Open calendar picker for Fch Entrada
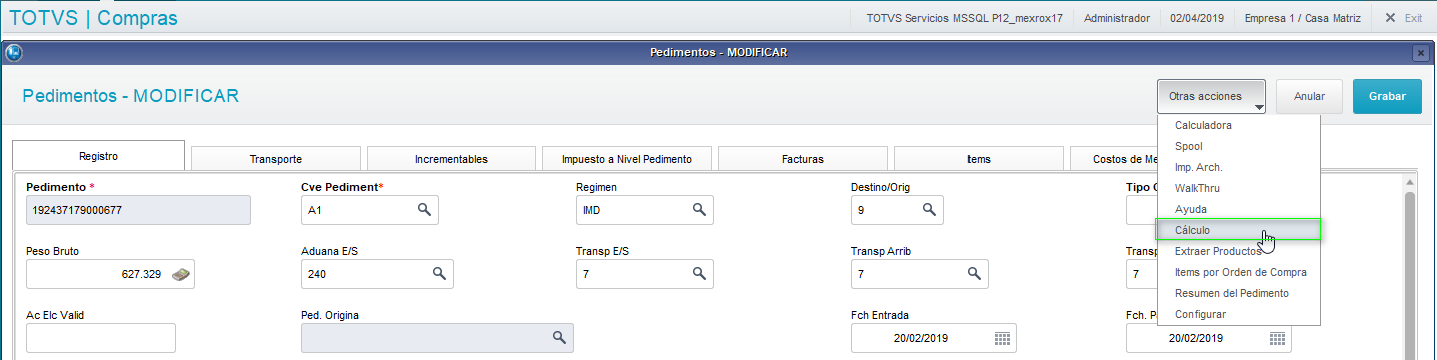The image size is (1437, 360). [1003, 338]
